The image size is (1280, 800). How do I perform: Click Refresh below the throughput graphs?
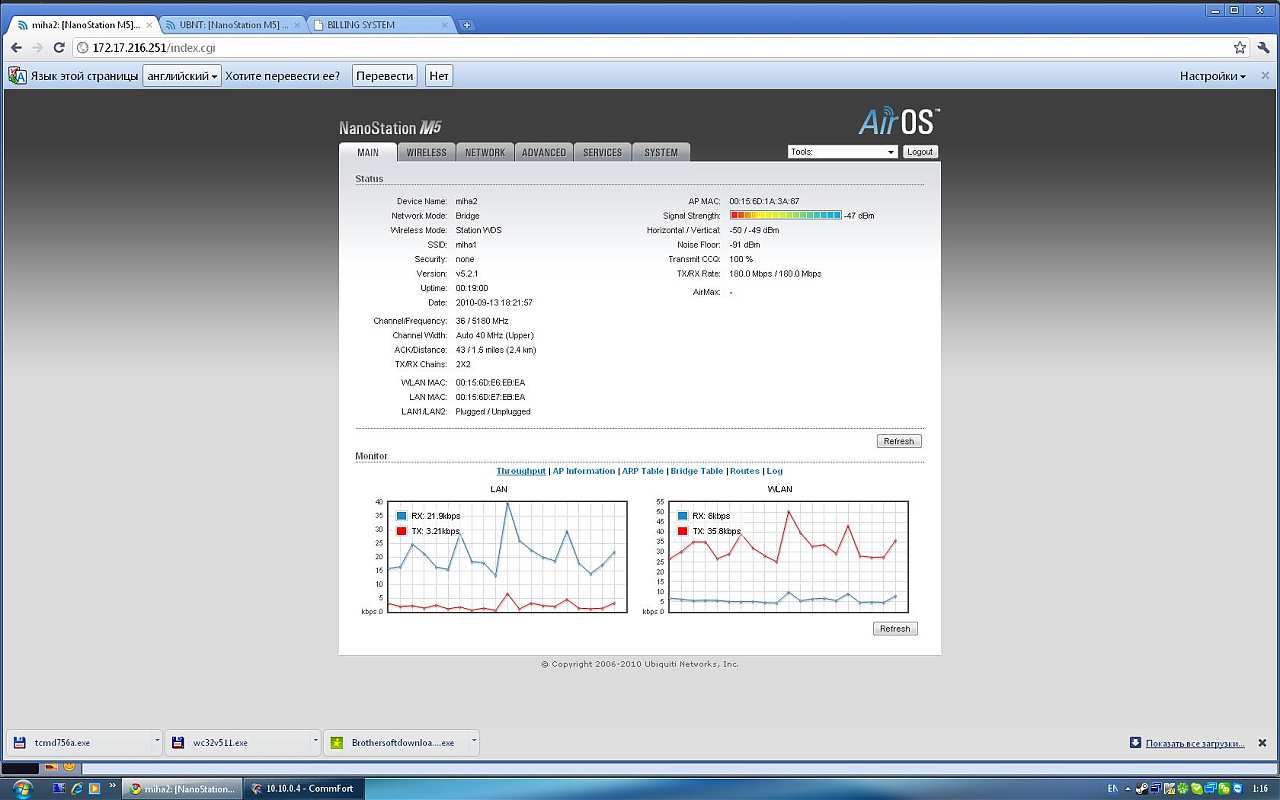[895, 629]
